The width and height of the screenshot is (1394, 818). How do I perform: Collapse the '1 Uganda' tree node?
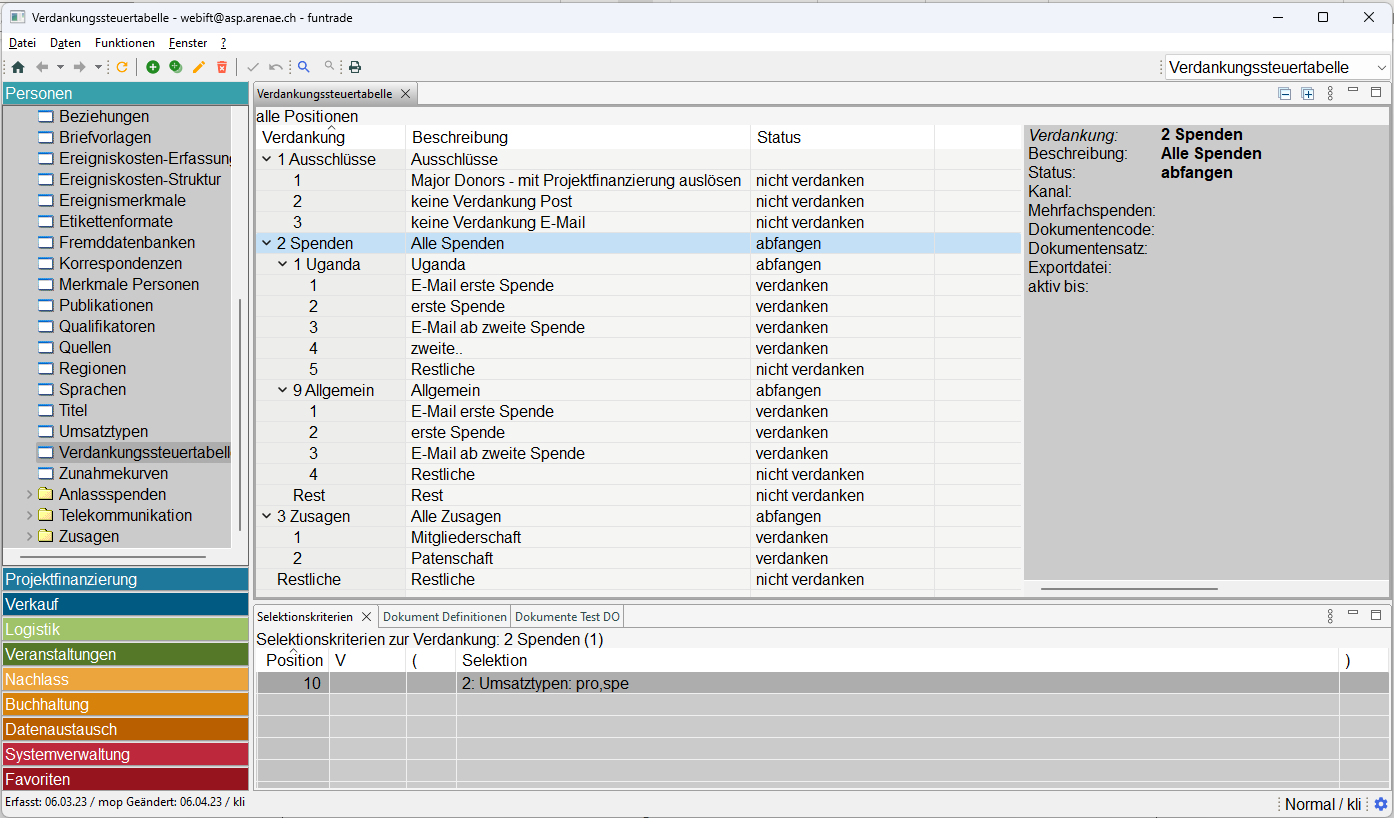pyautogui.click(x=282, y=265)
